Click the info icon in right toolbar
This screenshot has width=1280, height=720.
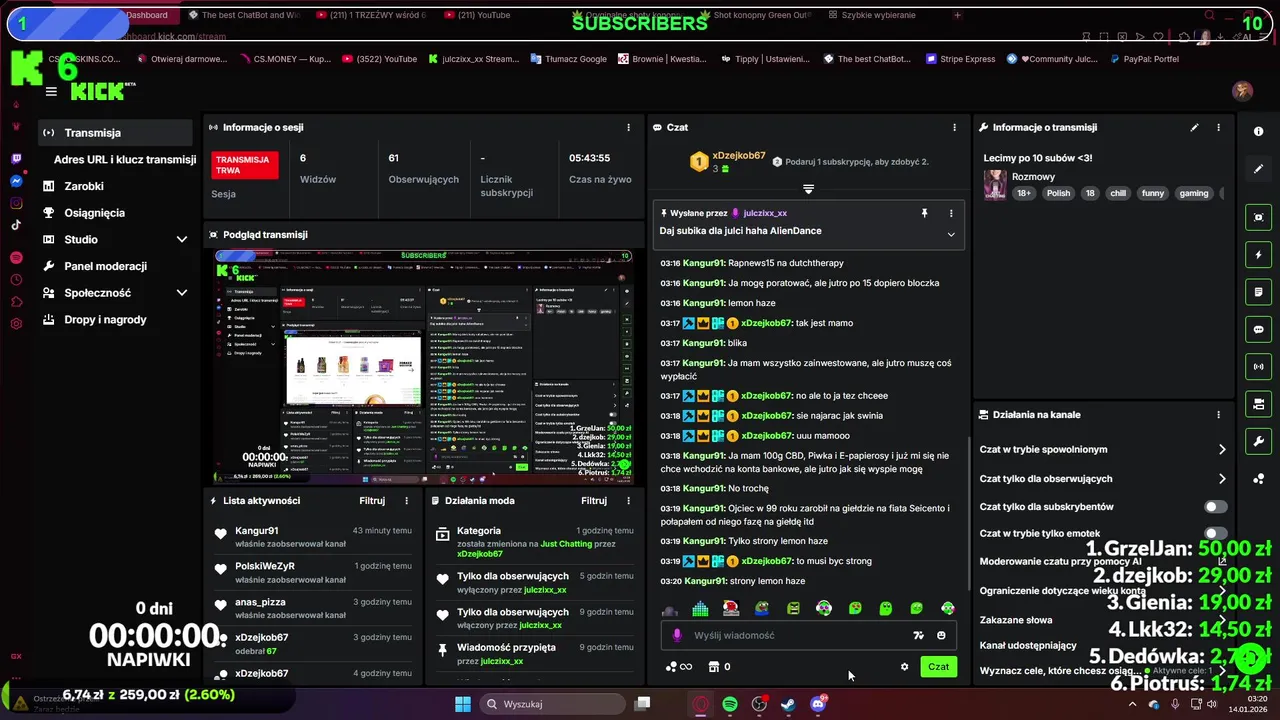1259,131
